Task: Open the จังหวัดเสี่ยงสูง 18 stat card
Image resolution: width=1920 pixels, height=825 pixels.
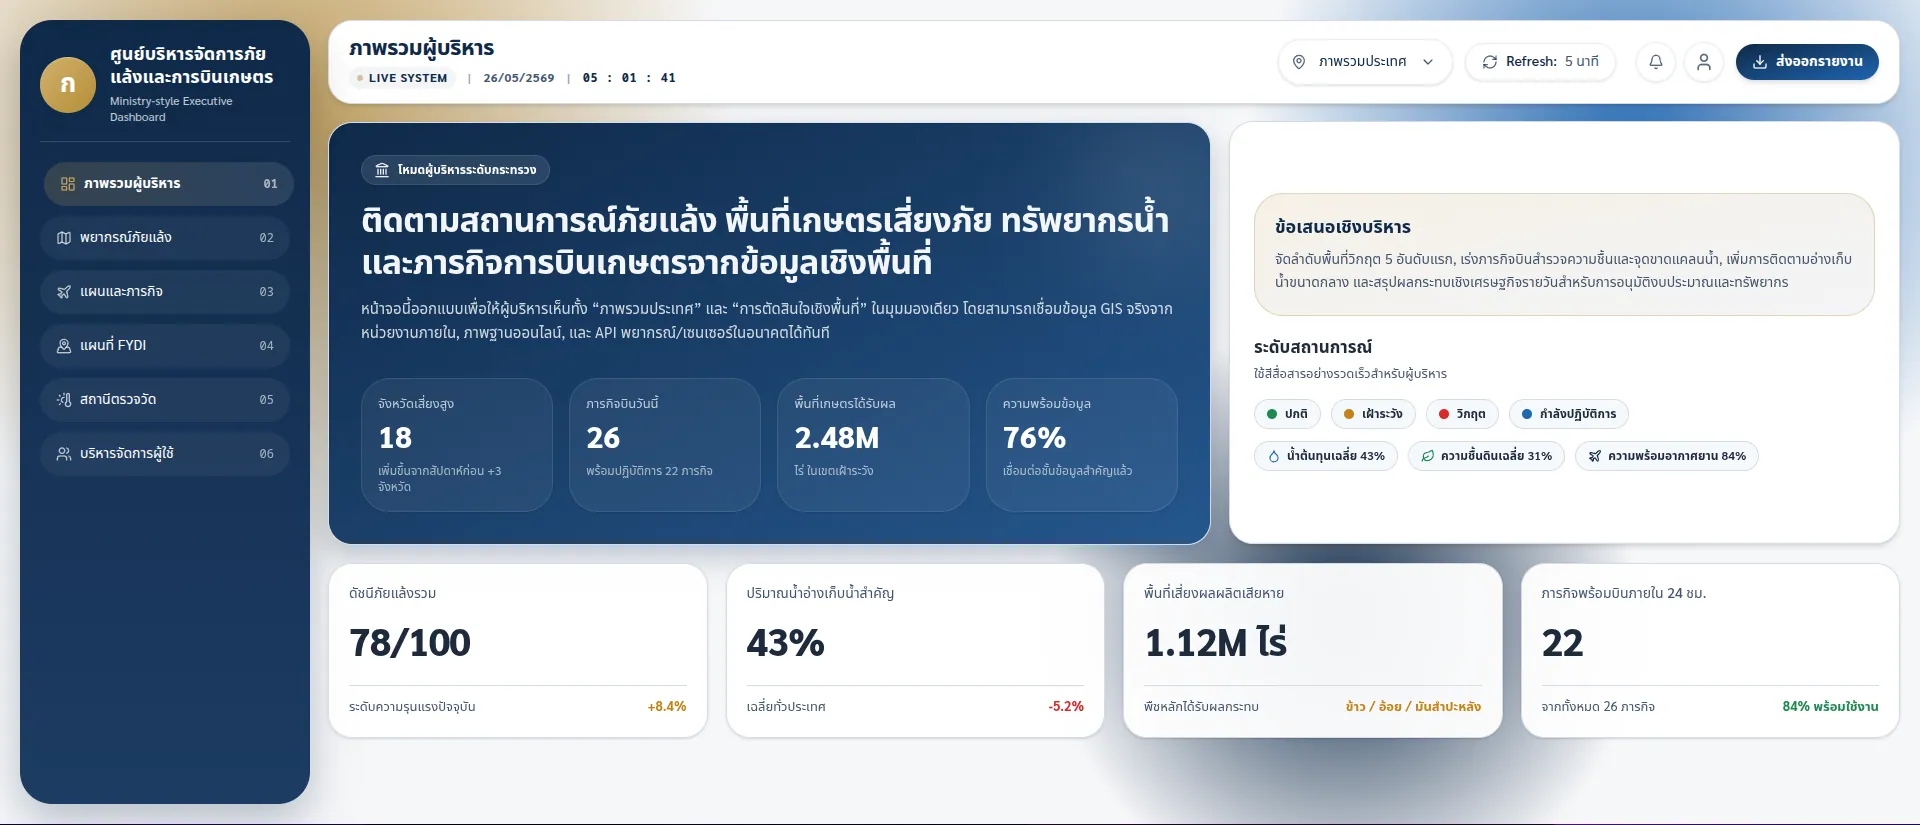Action: 457,445
